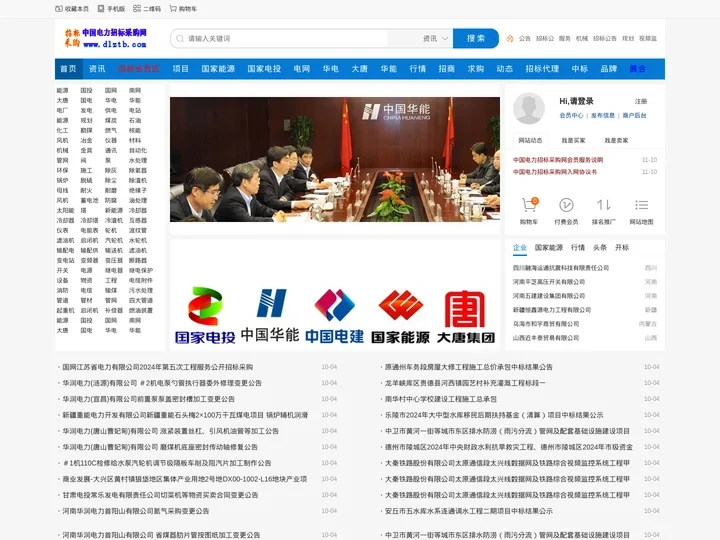Open the 国家电投 navigation menu item
The height and width of the screenshot is (540, 720).
point(264,69)
